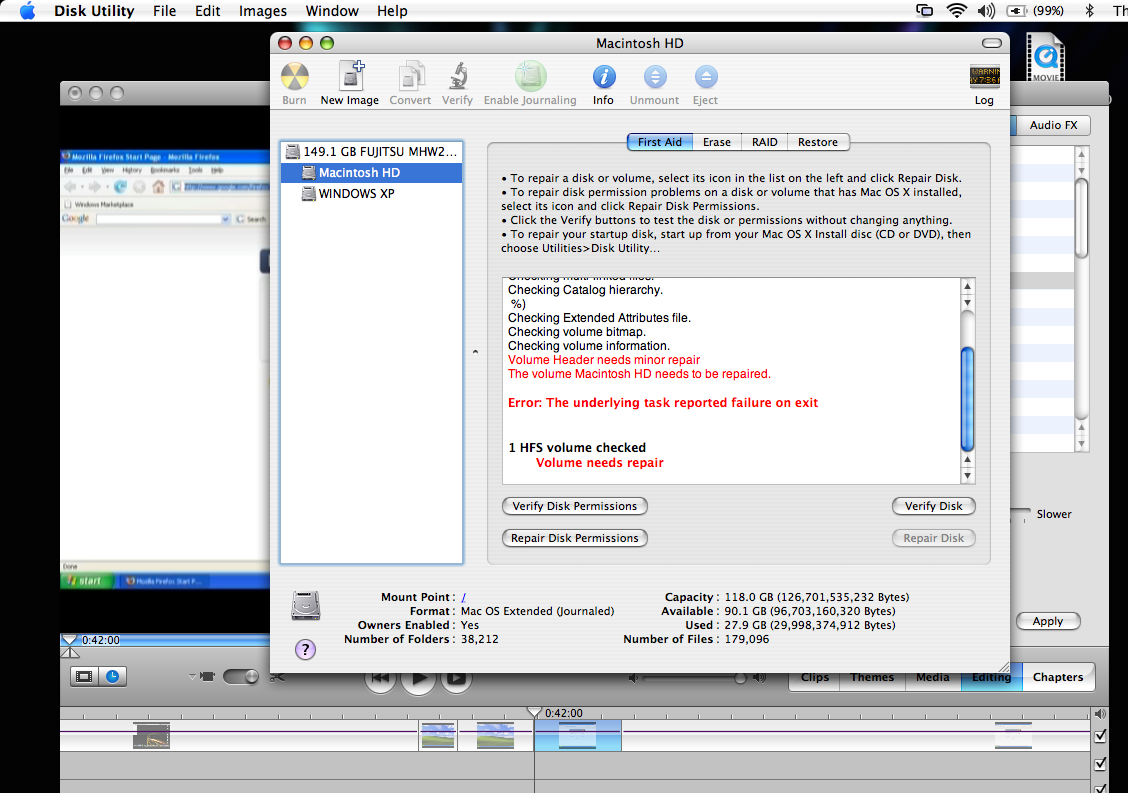Switch to the Restore tab
The width and height of the screenshot is (1128, 793).
click(818, 142)
